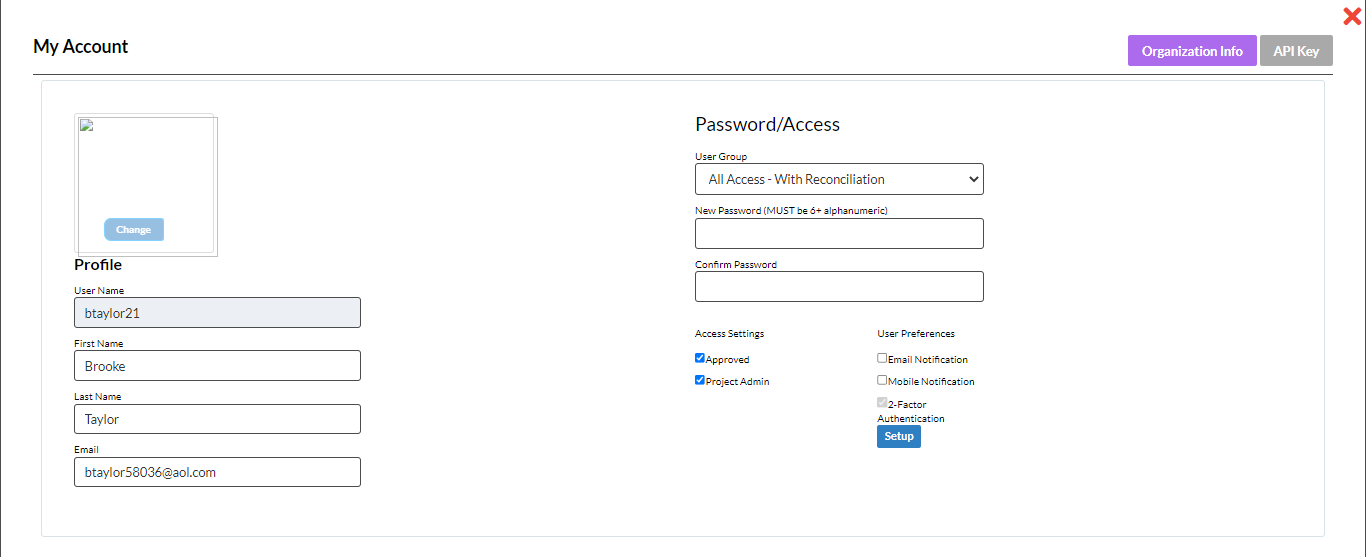Uncheck the Project Admin checkbox
Viewport: 1366px width, 557px height.
tap(700, 380)
